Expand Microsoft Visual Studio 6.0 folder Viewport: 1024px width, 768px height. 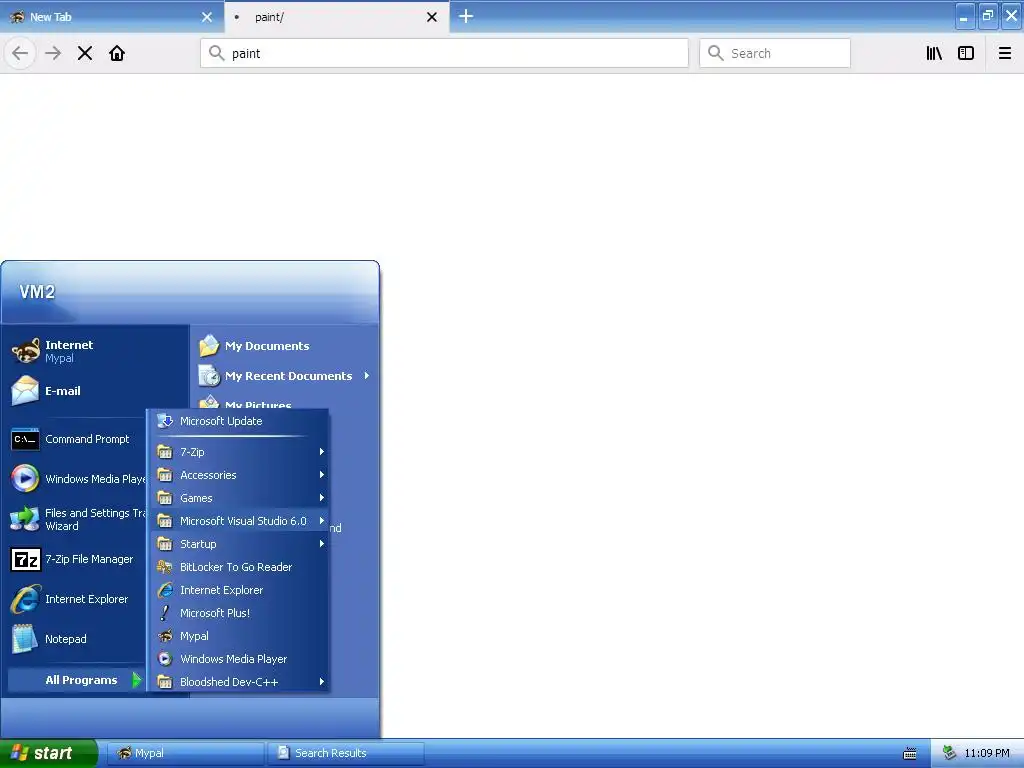[238, 520]
